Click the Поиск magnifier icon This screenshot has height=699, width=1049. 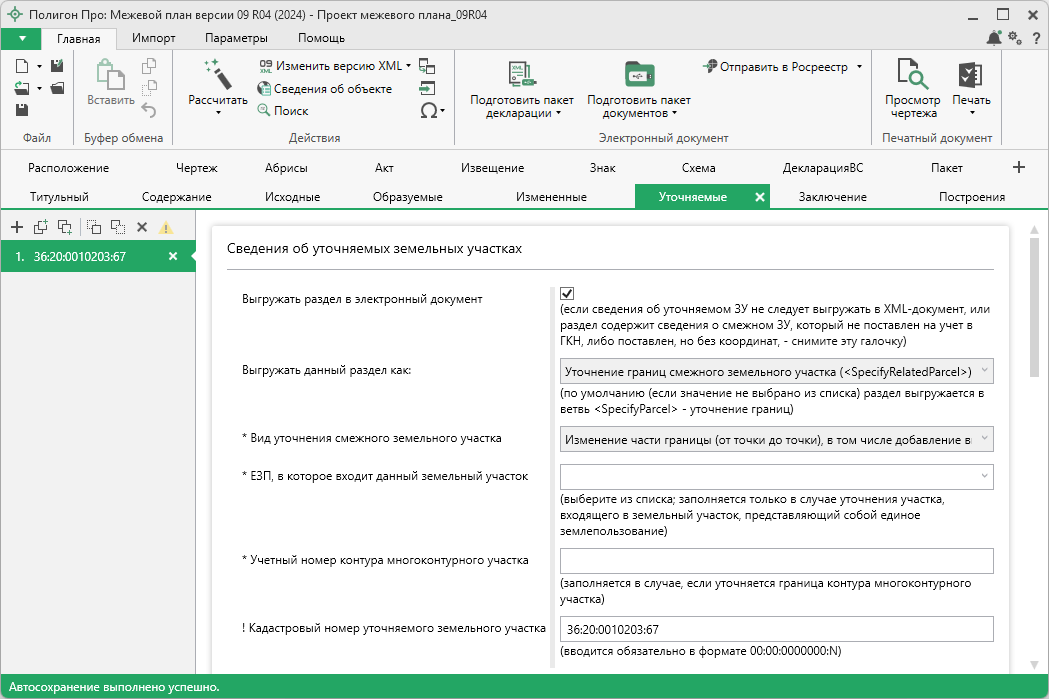(265, 111)
